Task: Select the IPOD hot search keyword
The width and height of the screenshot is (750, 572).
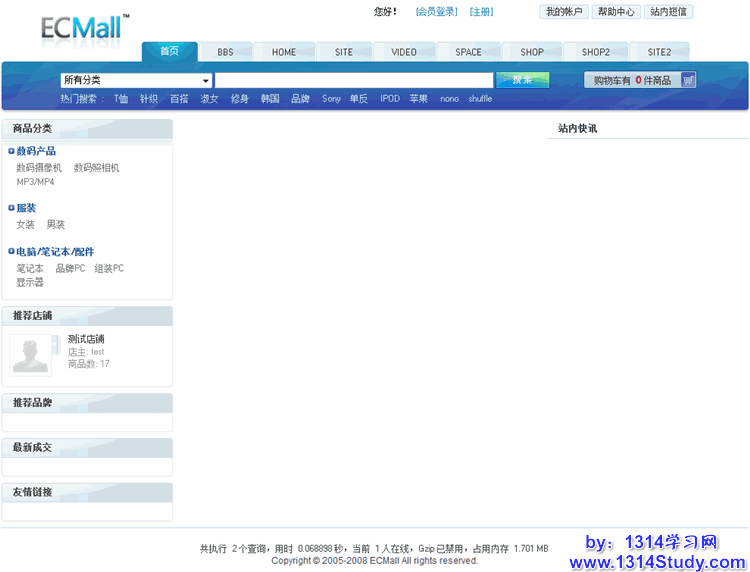Action: coord(389,99)
